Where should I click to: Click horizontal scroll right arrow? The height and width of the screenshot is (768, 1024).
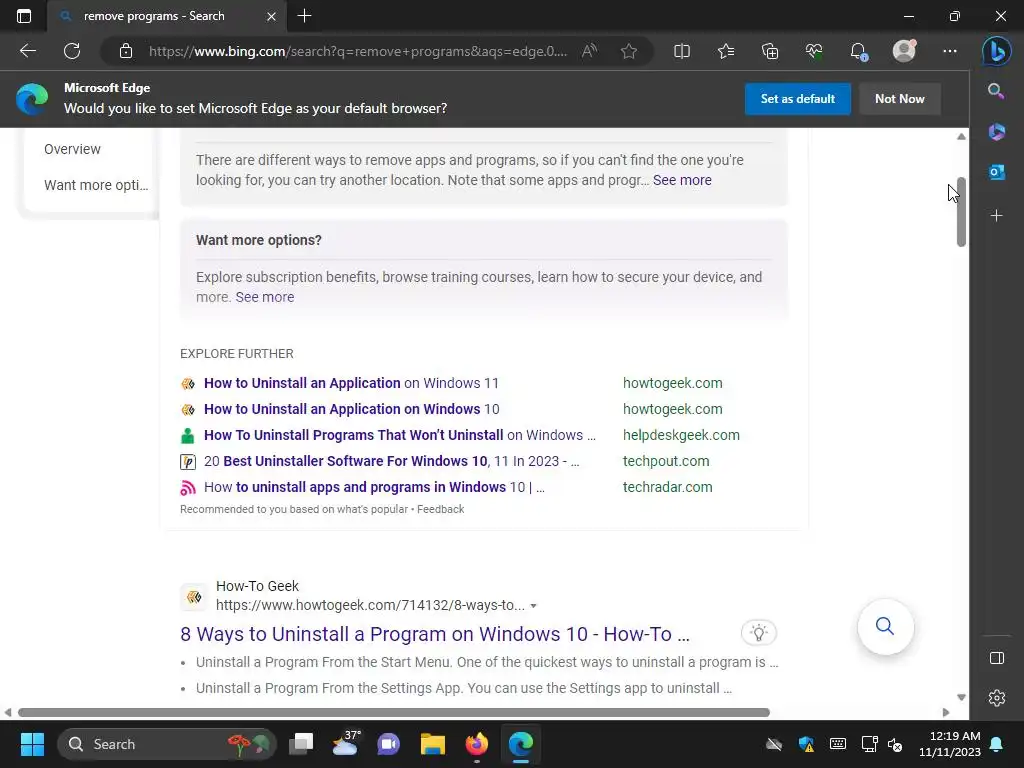[x=946, y=712]
